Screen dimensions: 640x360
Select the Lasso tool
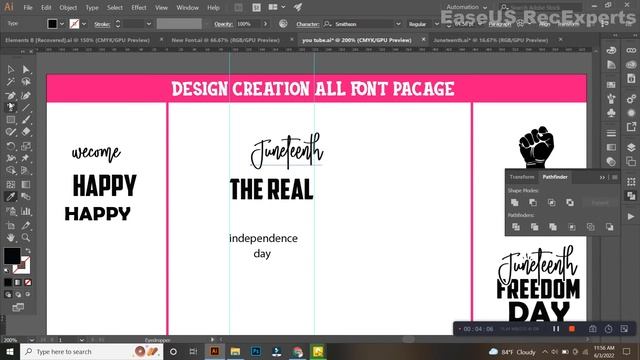click(x=26, y=82)
